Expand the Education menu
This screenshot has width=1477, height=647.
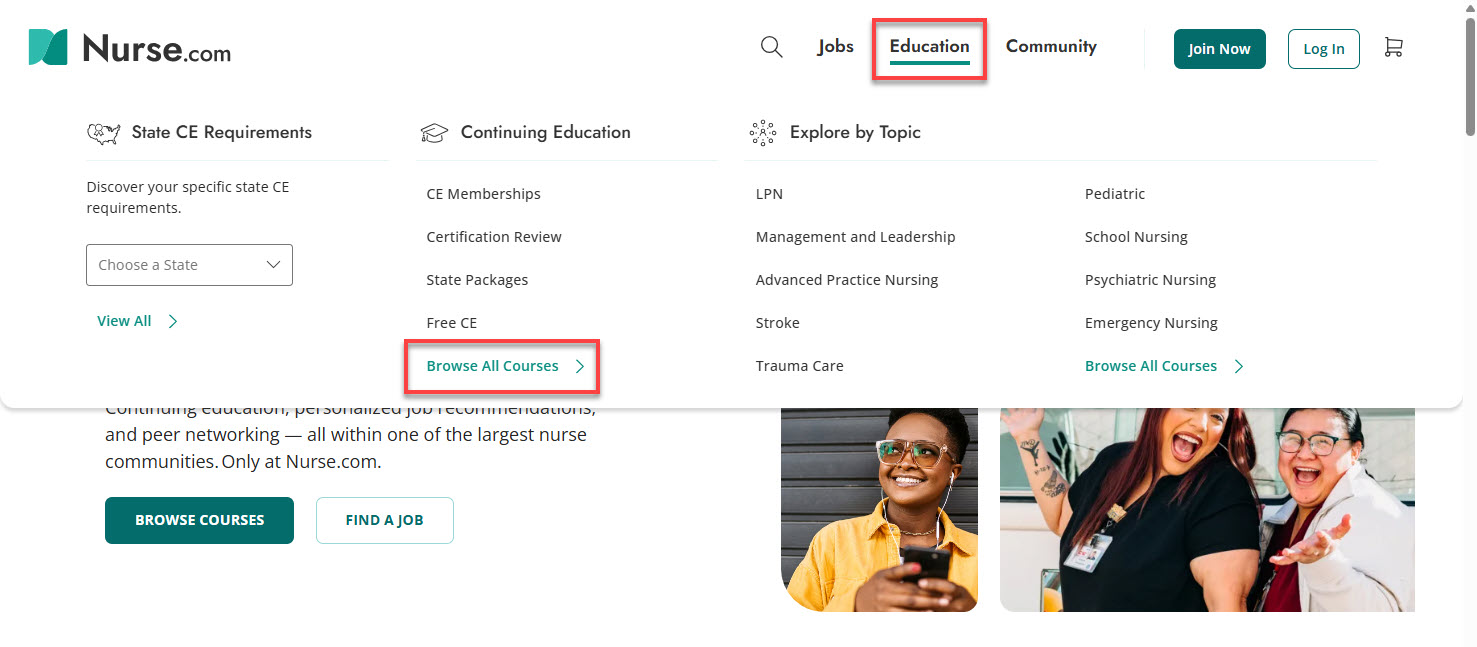pos(929,46)
